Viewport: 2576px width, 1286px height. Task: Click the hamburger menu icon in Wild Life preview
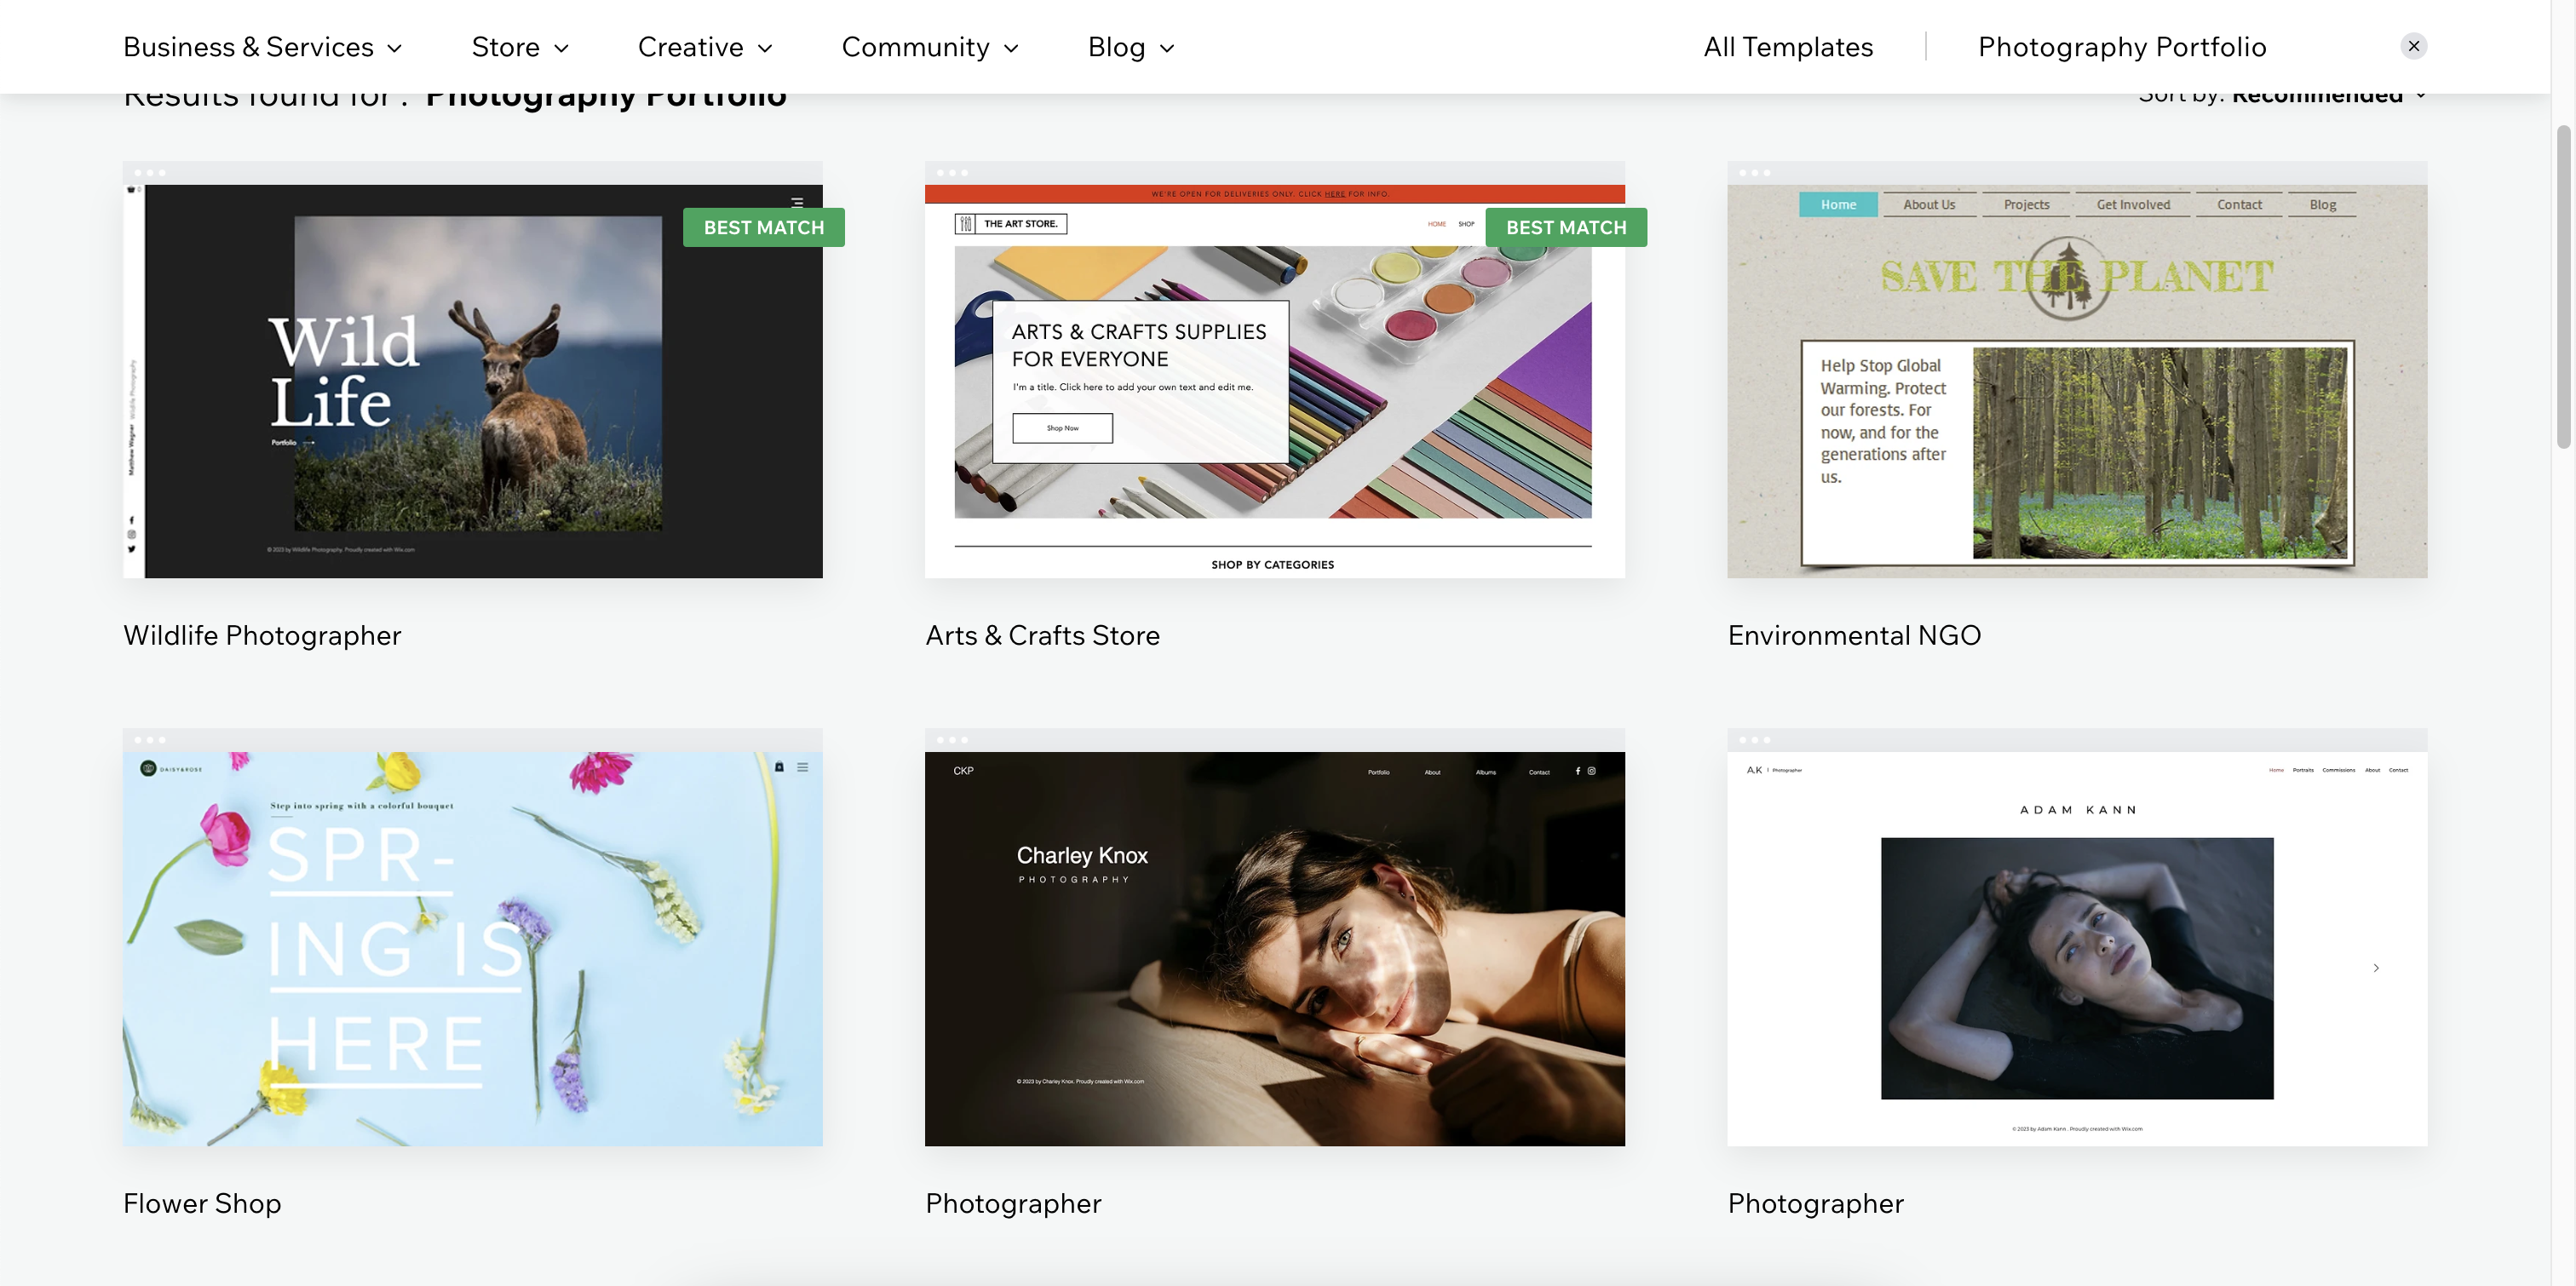click(797, 202)
